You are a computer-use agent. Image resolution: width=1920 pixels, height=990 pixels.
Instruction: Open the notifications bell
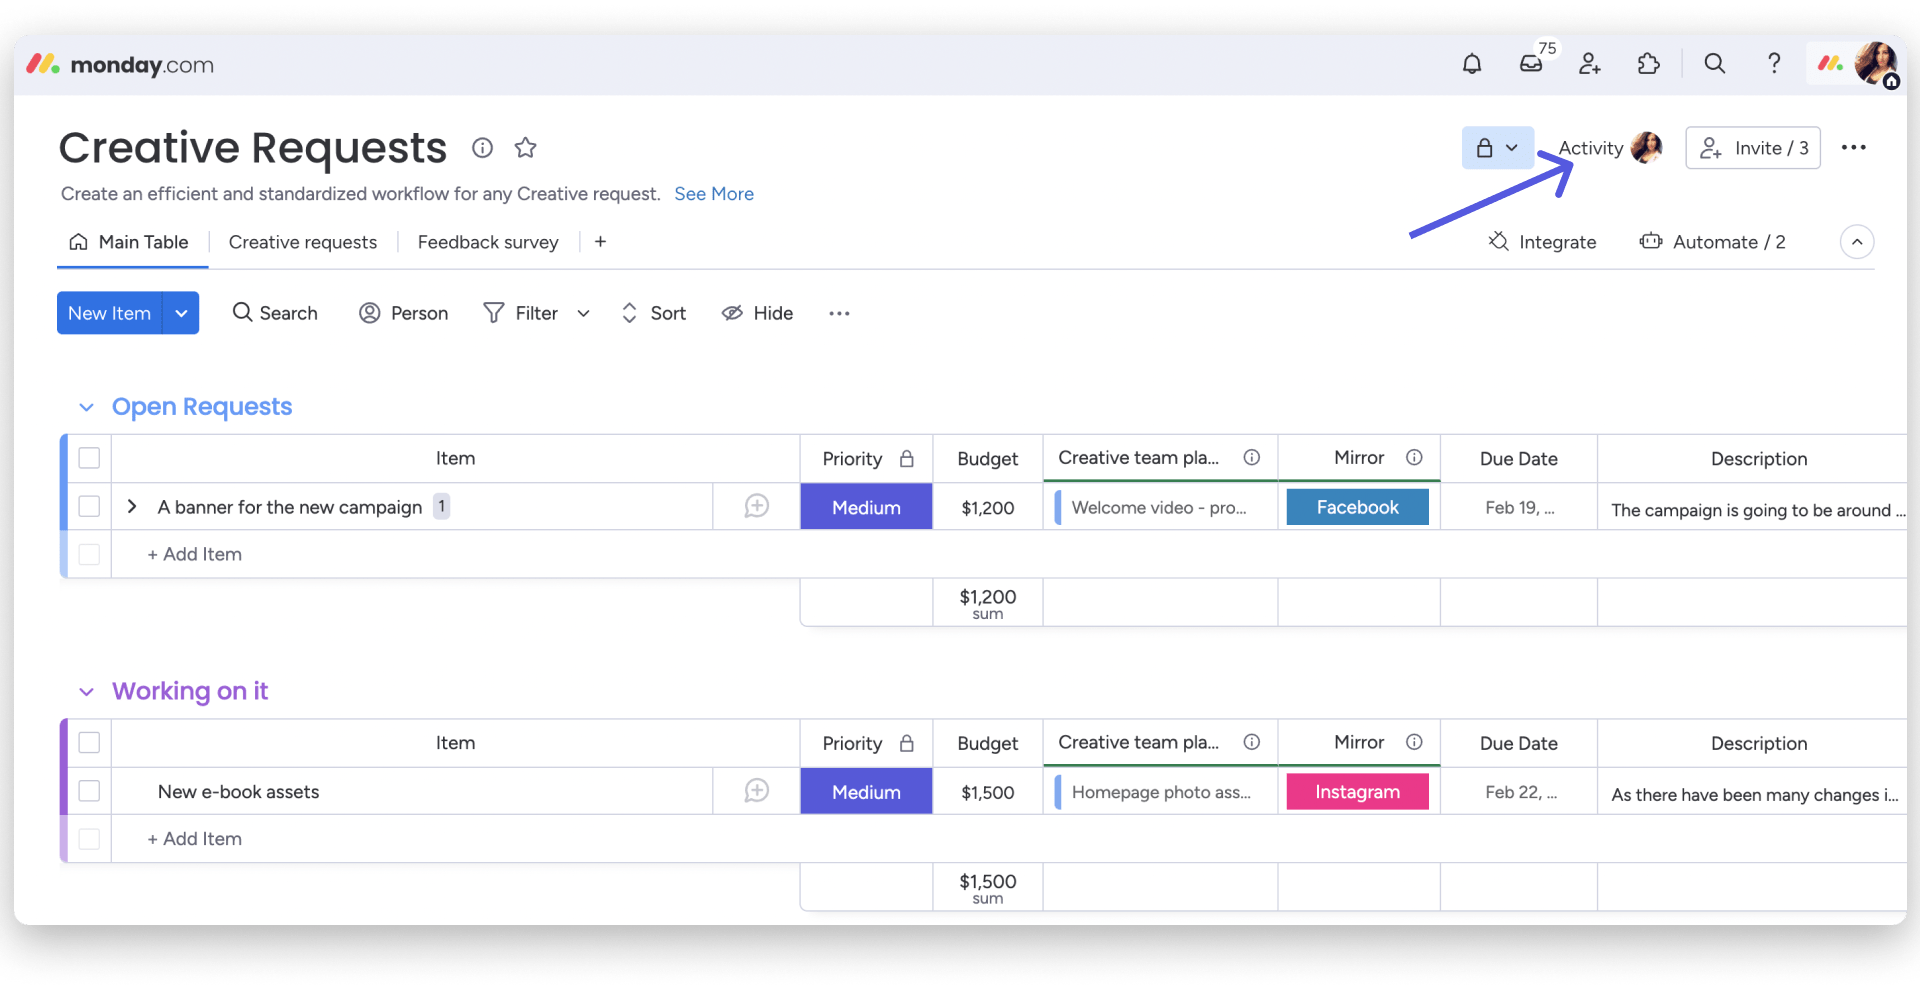pos(1471,63)
